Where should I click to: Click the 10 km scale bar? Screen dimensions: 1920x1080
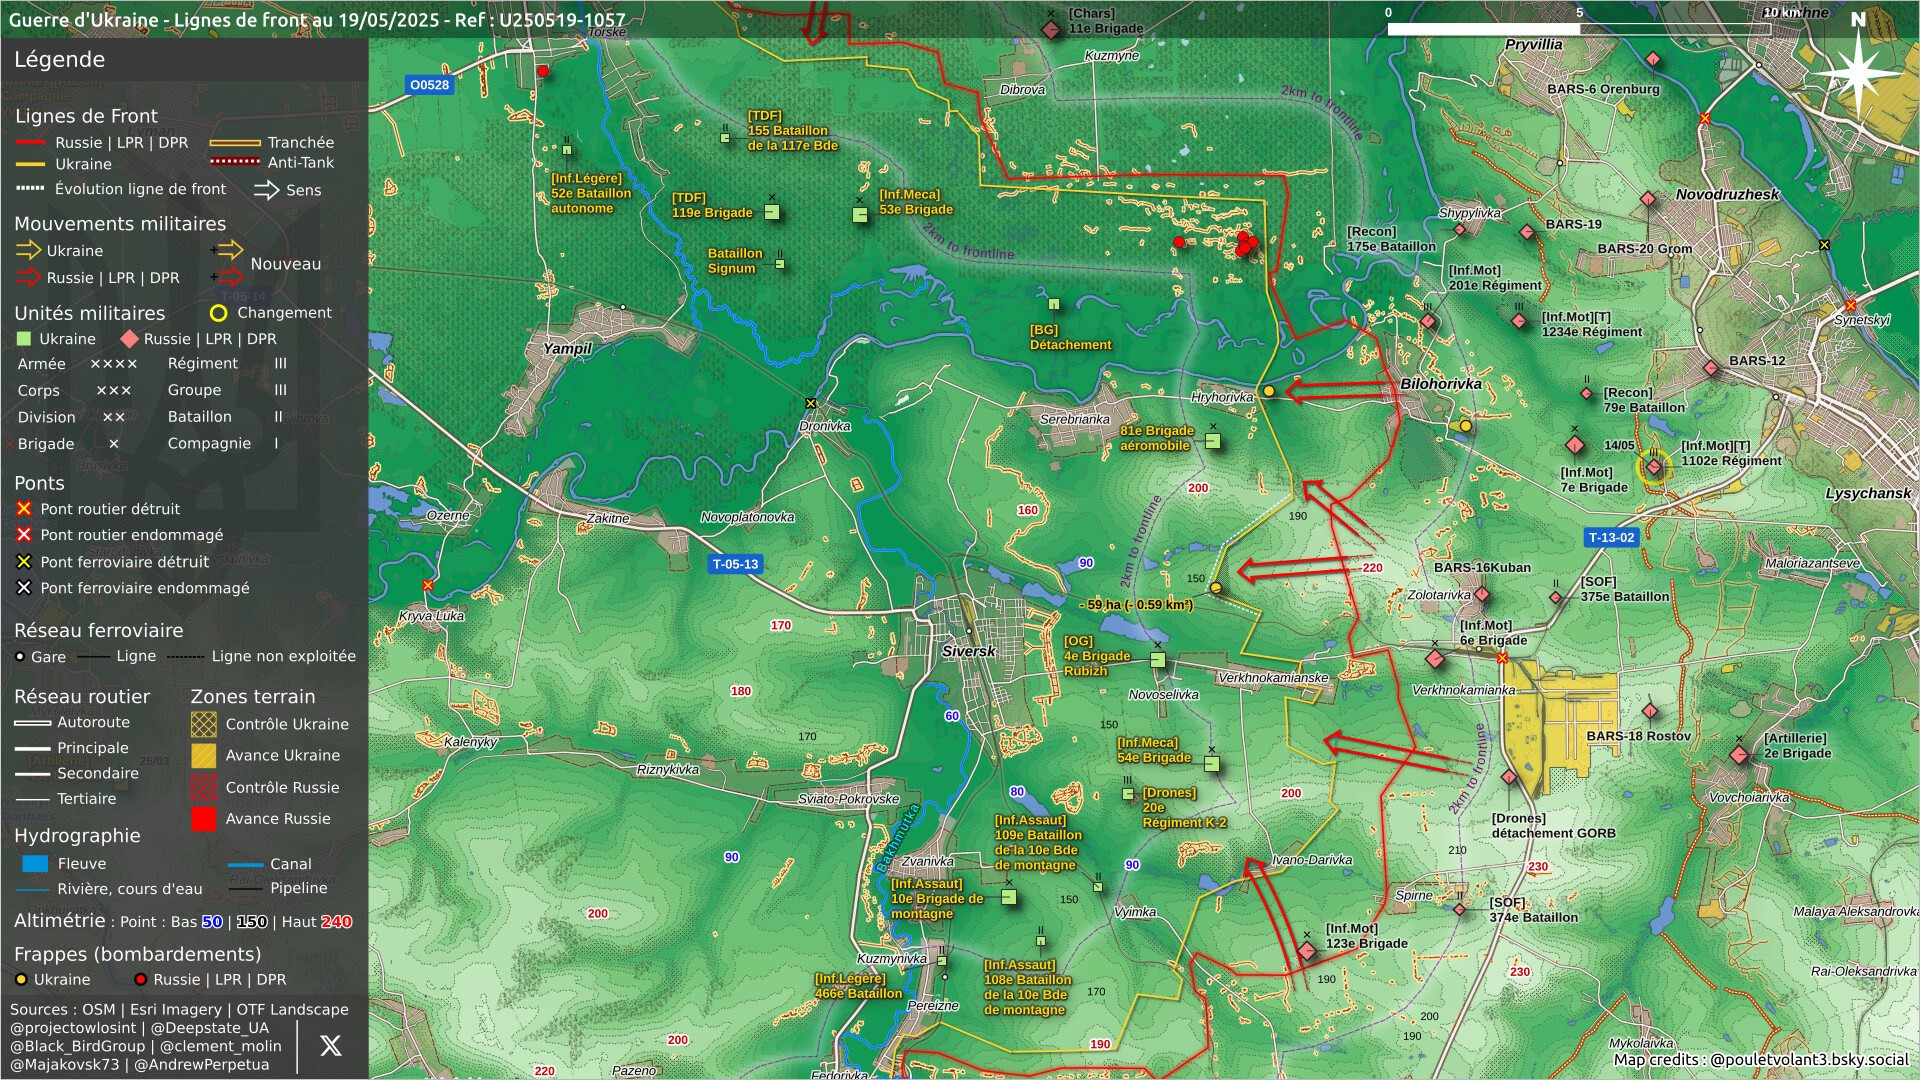(x=1579, y=29)
